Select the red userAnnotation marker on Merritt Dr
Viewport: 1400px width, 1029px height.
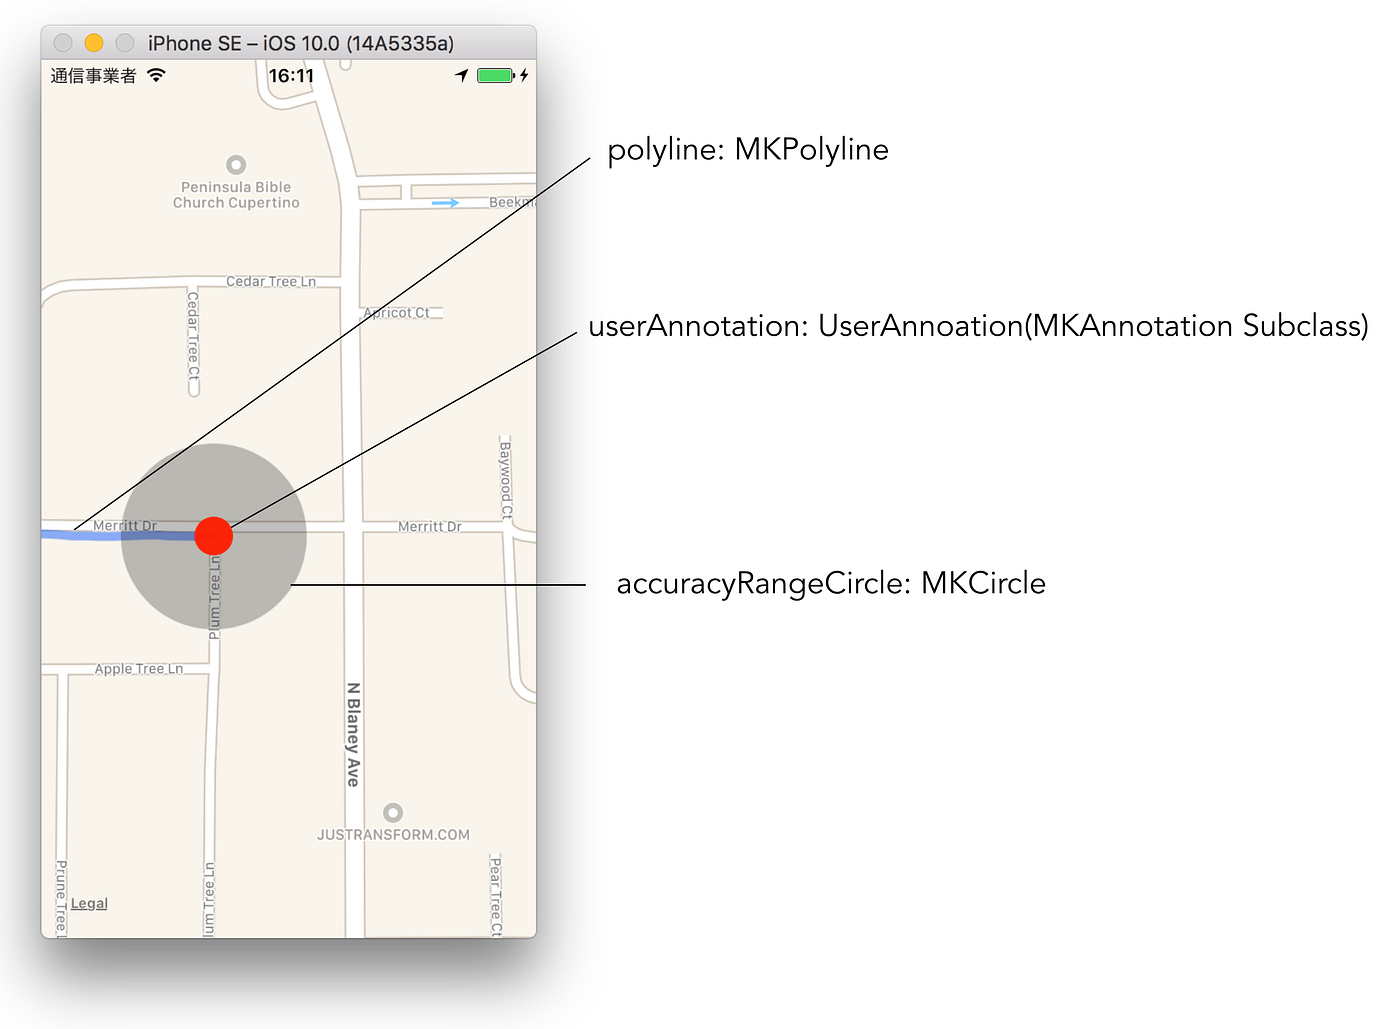pos(213,536)
